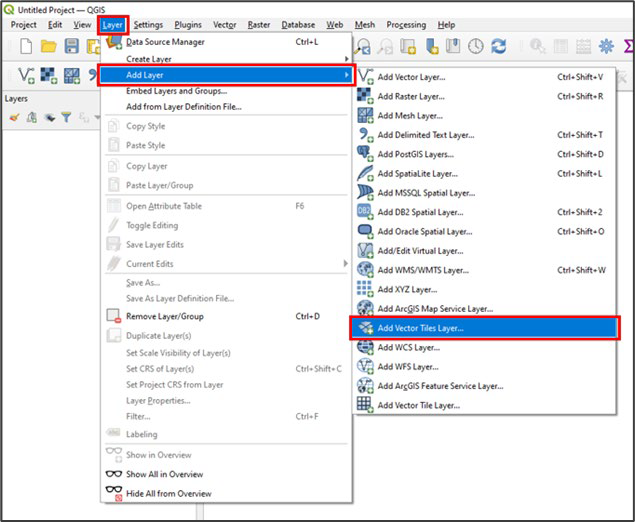
Task: Click the Refresh toolbar icon
Action: click(499, 46)
